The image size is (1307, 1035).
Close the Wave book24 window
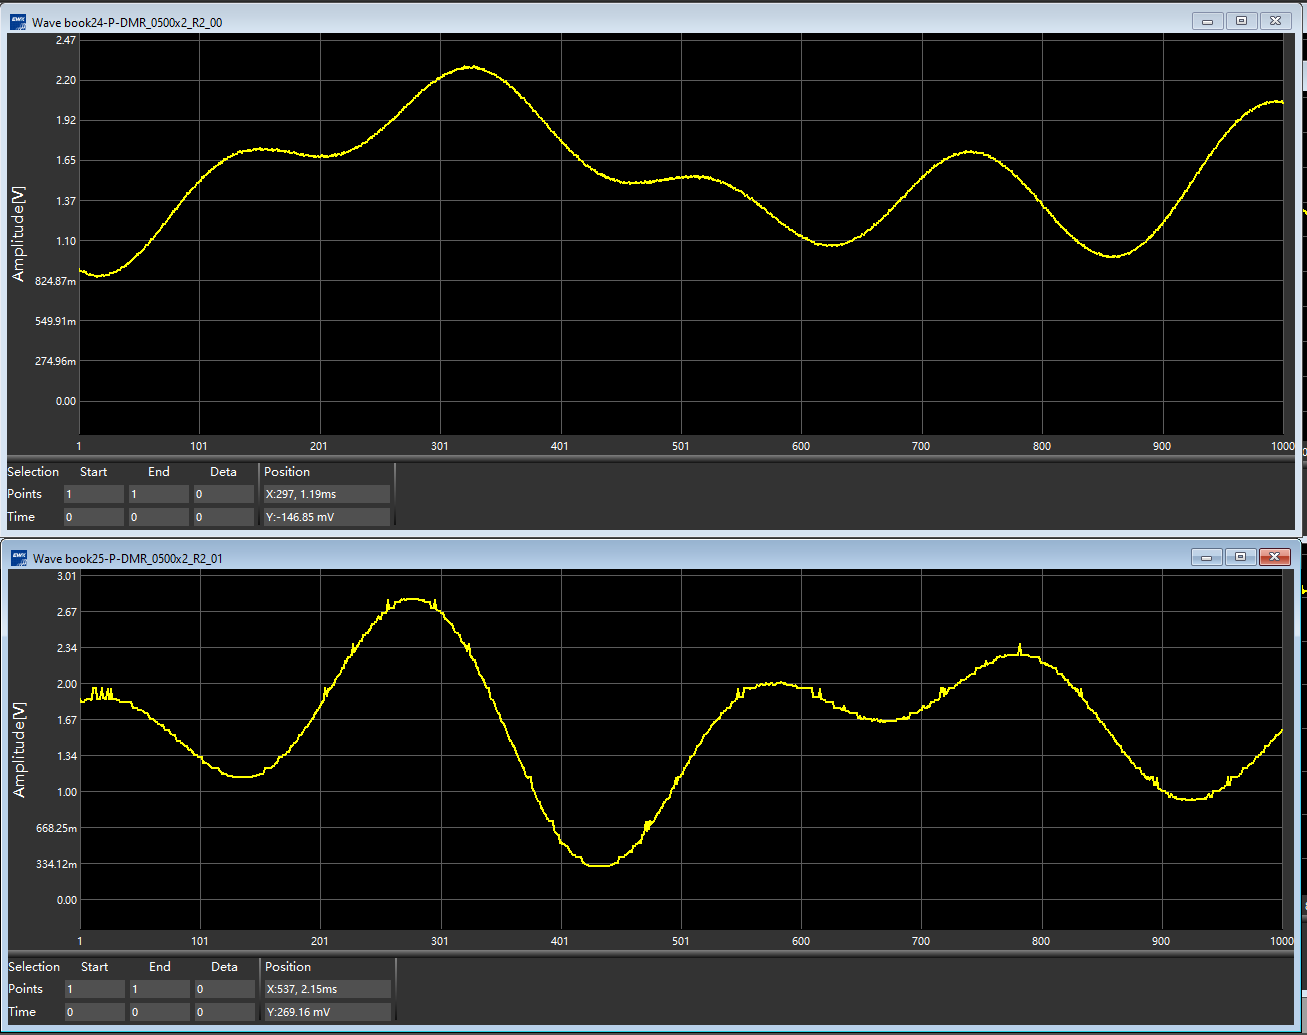[x=1275, y=21]
